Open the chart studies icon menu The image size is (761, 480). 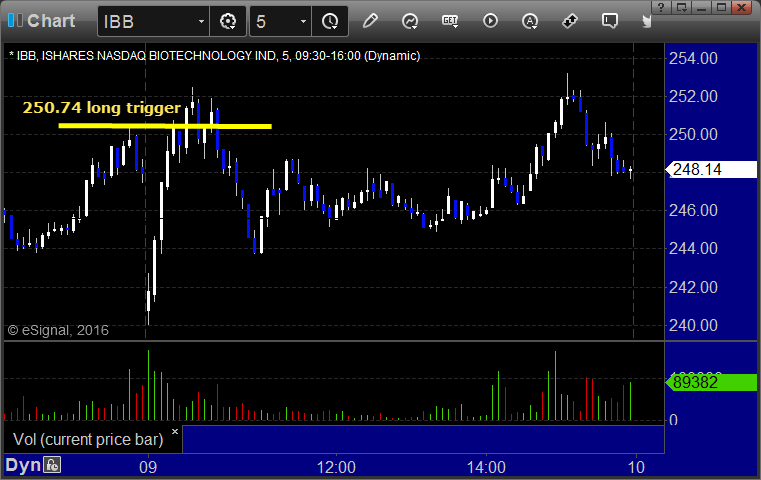click(x=410, y=21)
